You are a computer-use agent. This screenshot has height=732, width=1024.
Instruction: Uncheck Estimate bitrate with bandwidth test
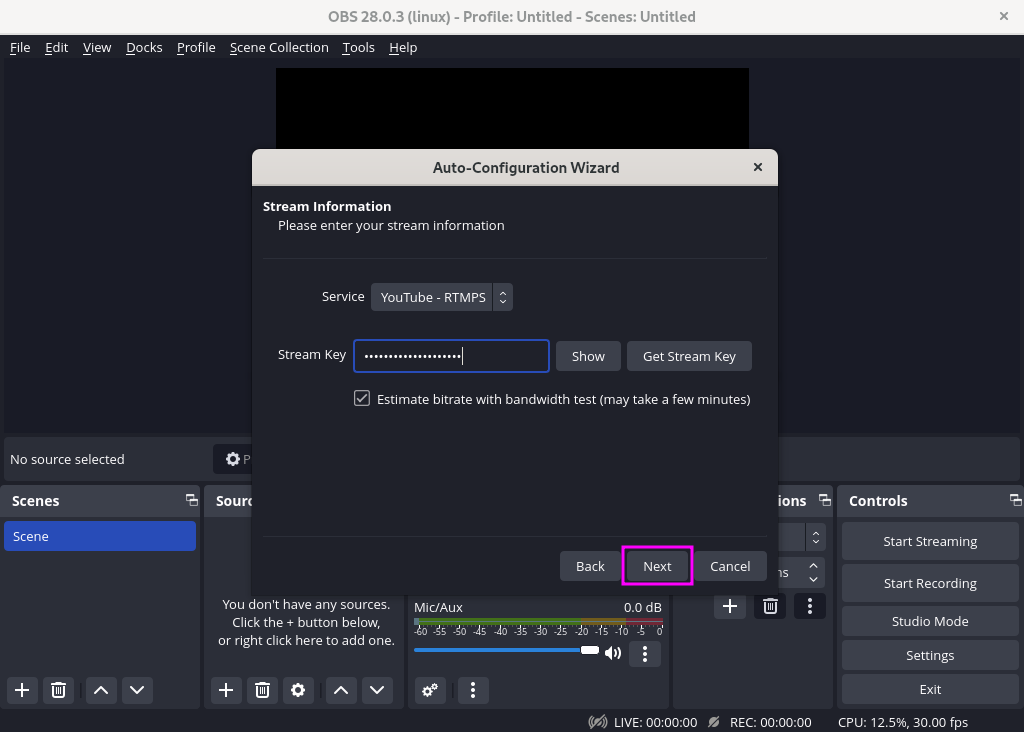[361, 398]
